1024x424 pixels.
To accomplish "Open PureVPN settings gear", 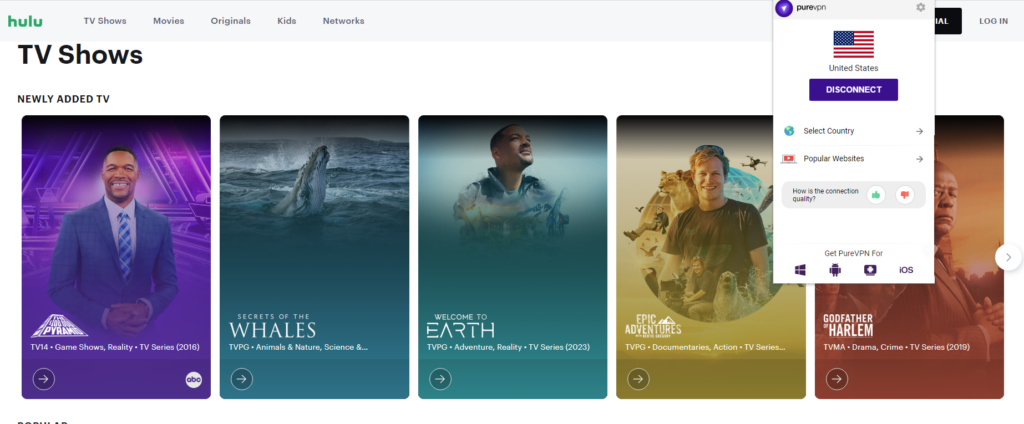I will (x=920, y=8).
